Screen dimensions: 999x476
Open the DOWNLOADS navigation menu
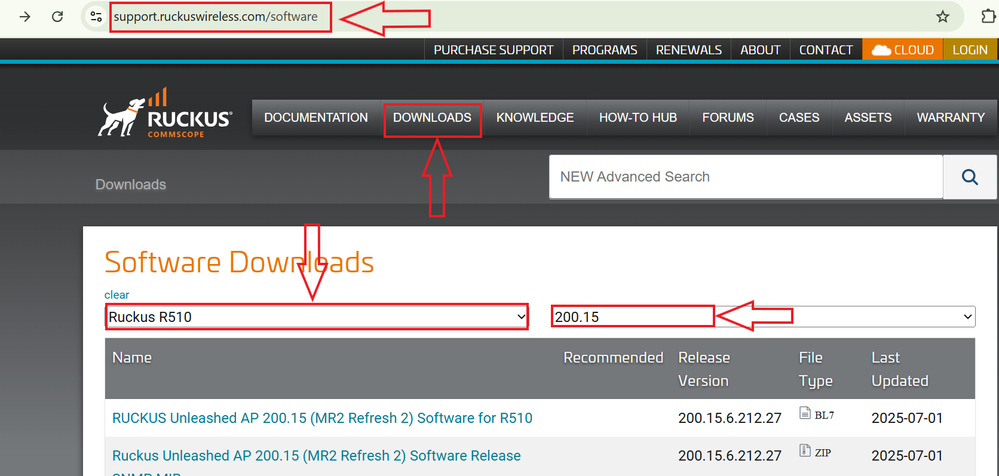432,118
